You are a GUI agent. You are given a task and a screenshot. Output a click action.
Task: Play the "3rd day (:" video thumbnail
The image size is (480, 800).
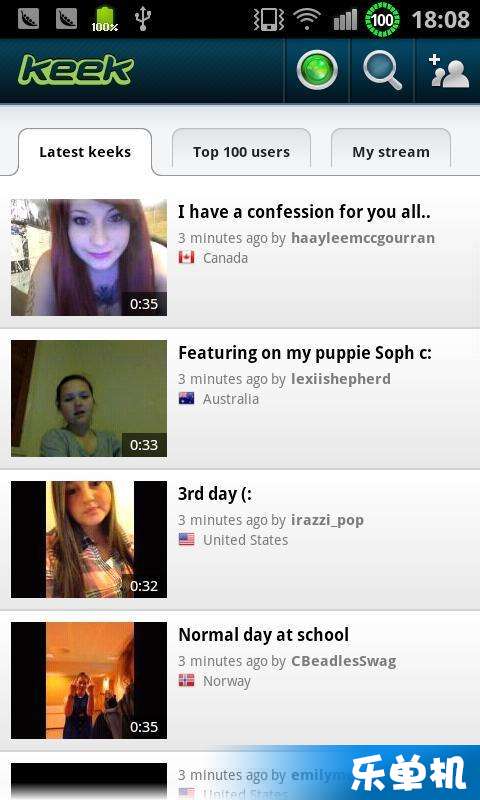(89, 539)
